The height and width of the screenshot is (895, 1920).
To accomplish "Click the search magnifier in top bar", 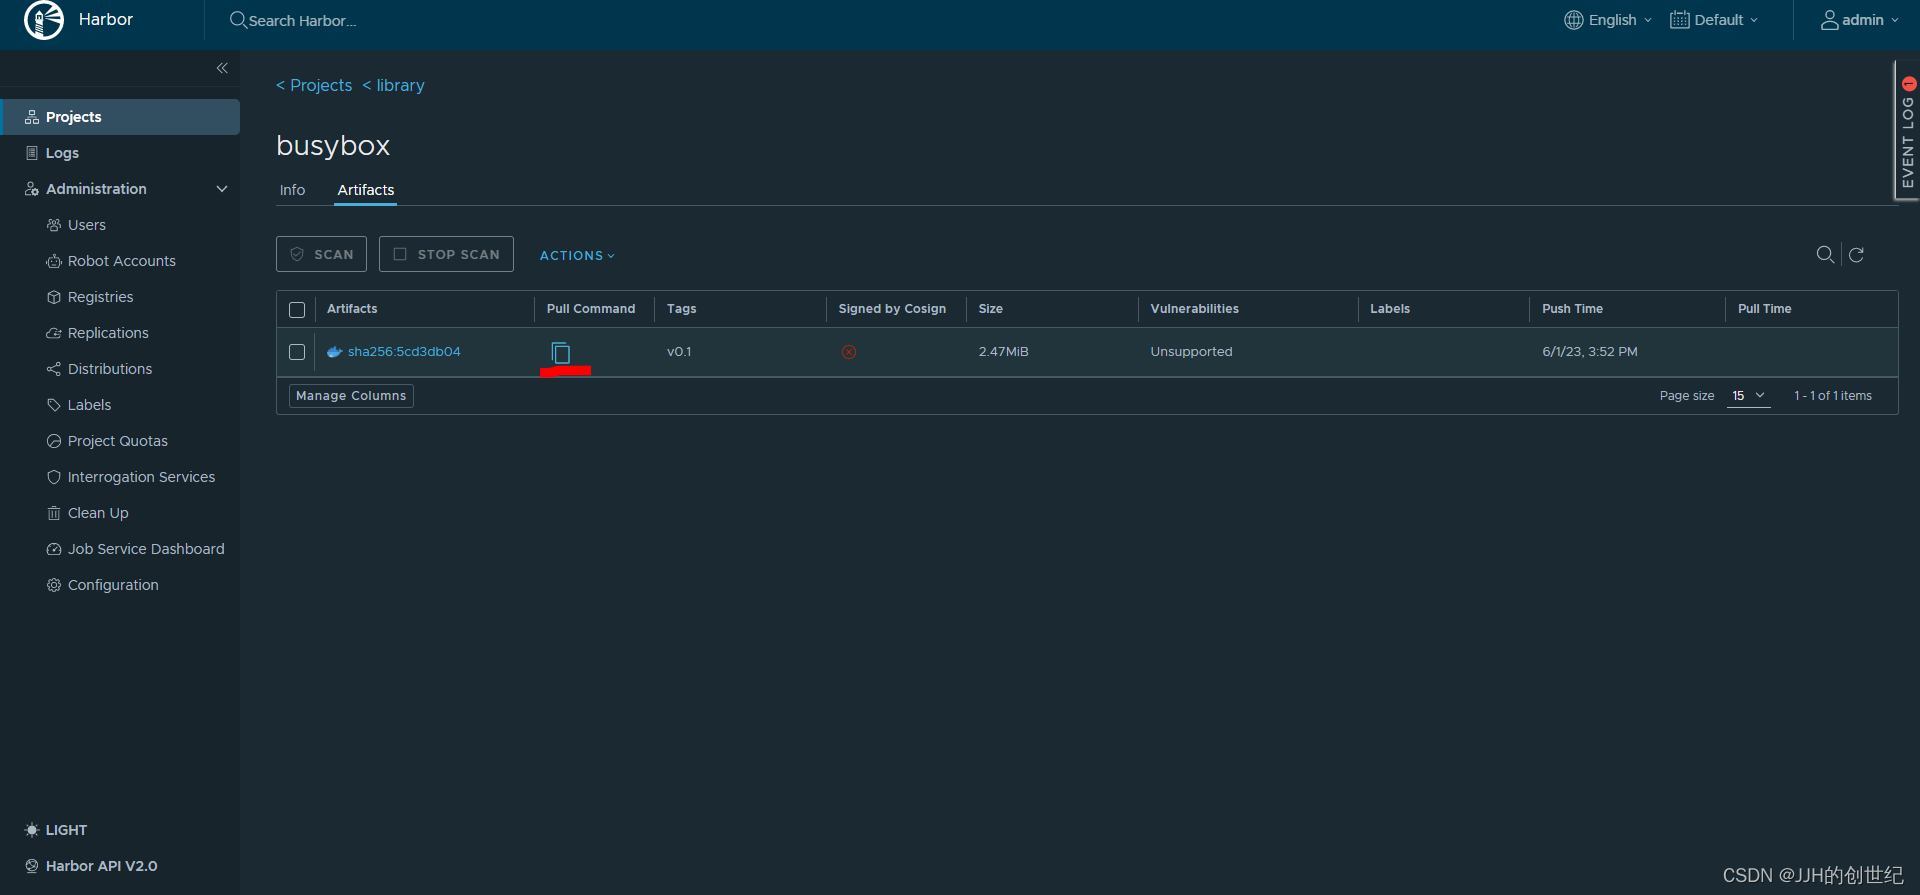I will click(238, 20).
